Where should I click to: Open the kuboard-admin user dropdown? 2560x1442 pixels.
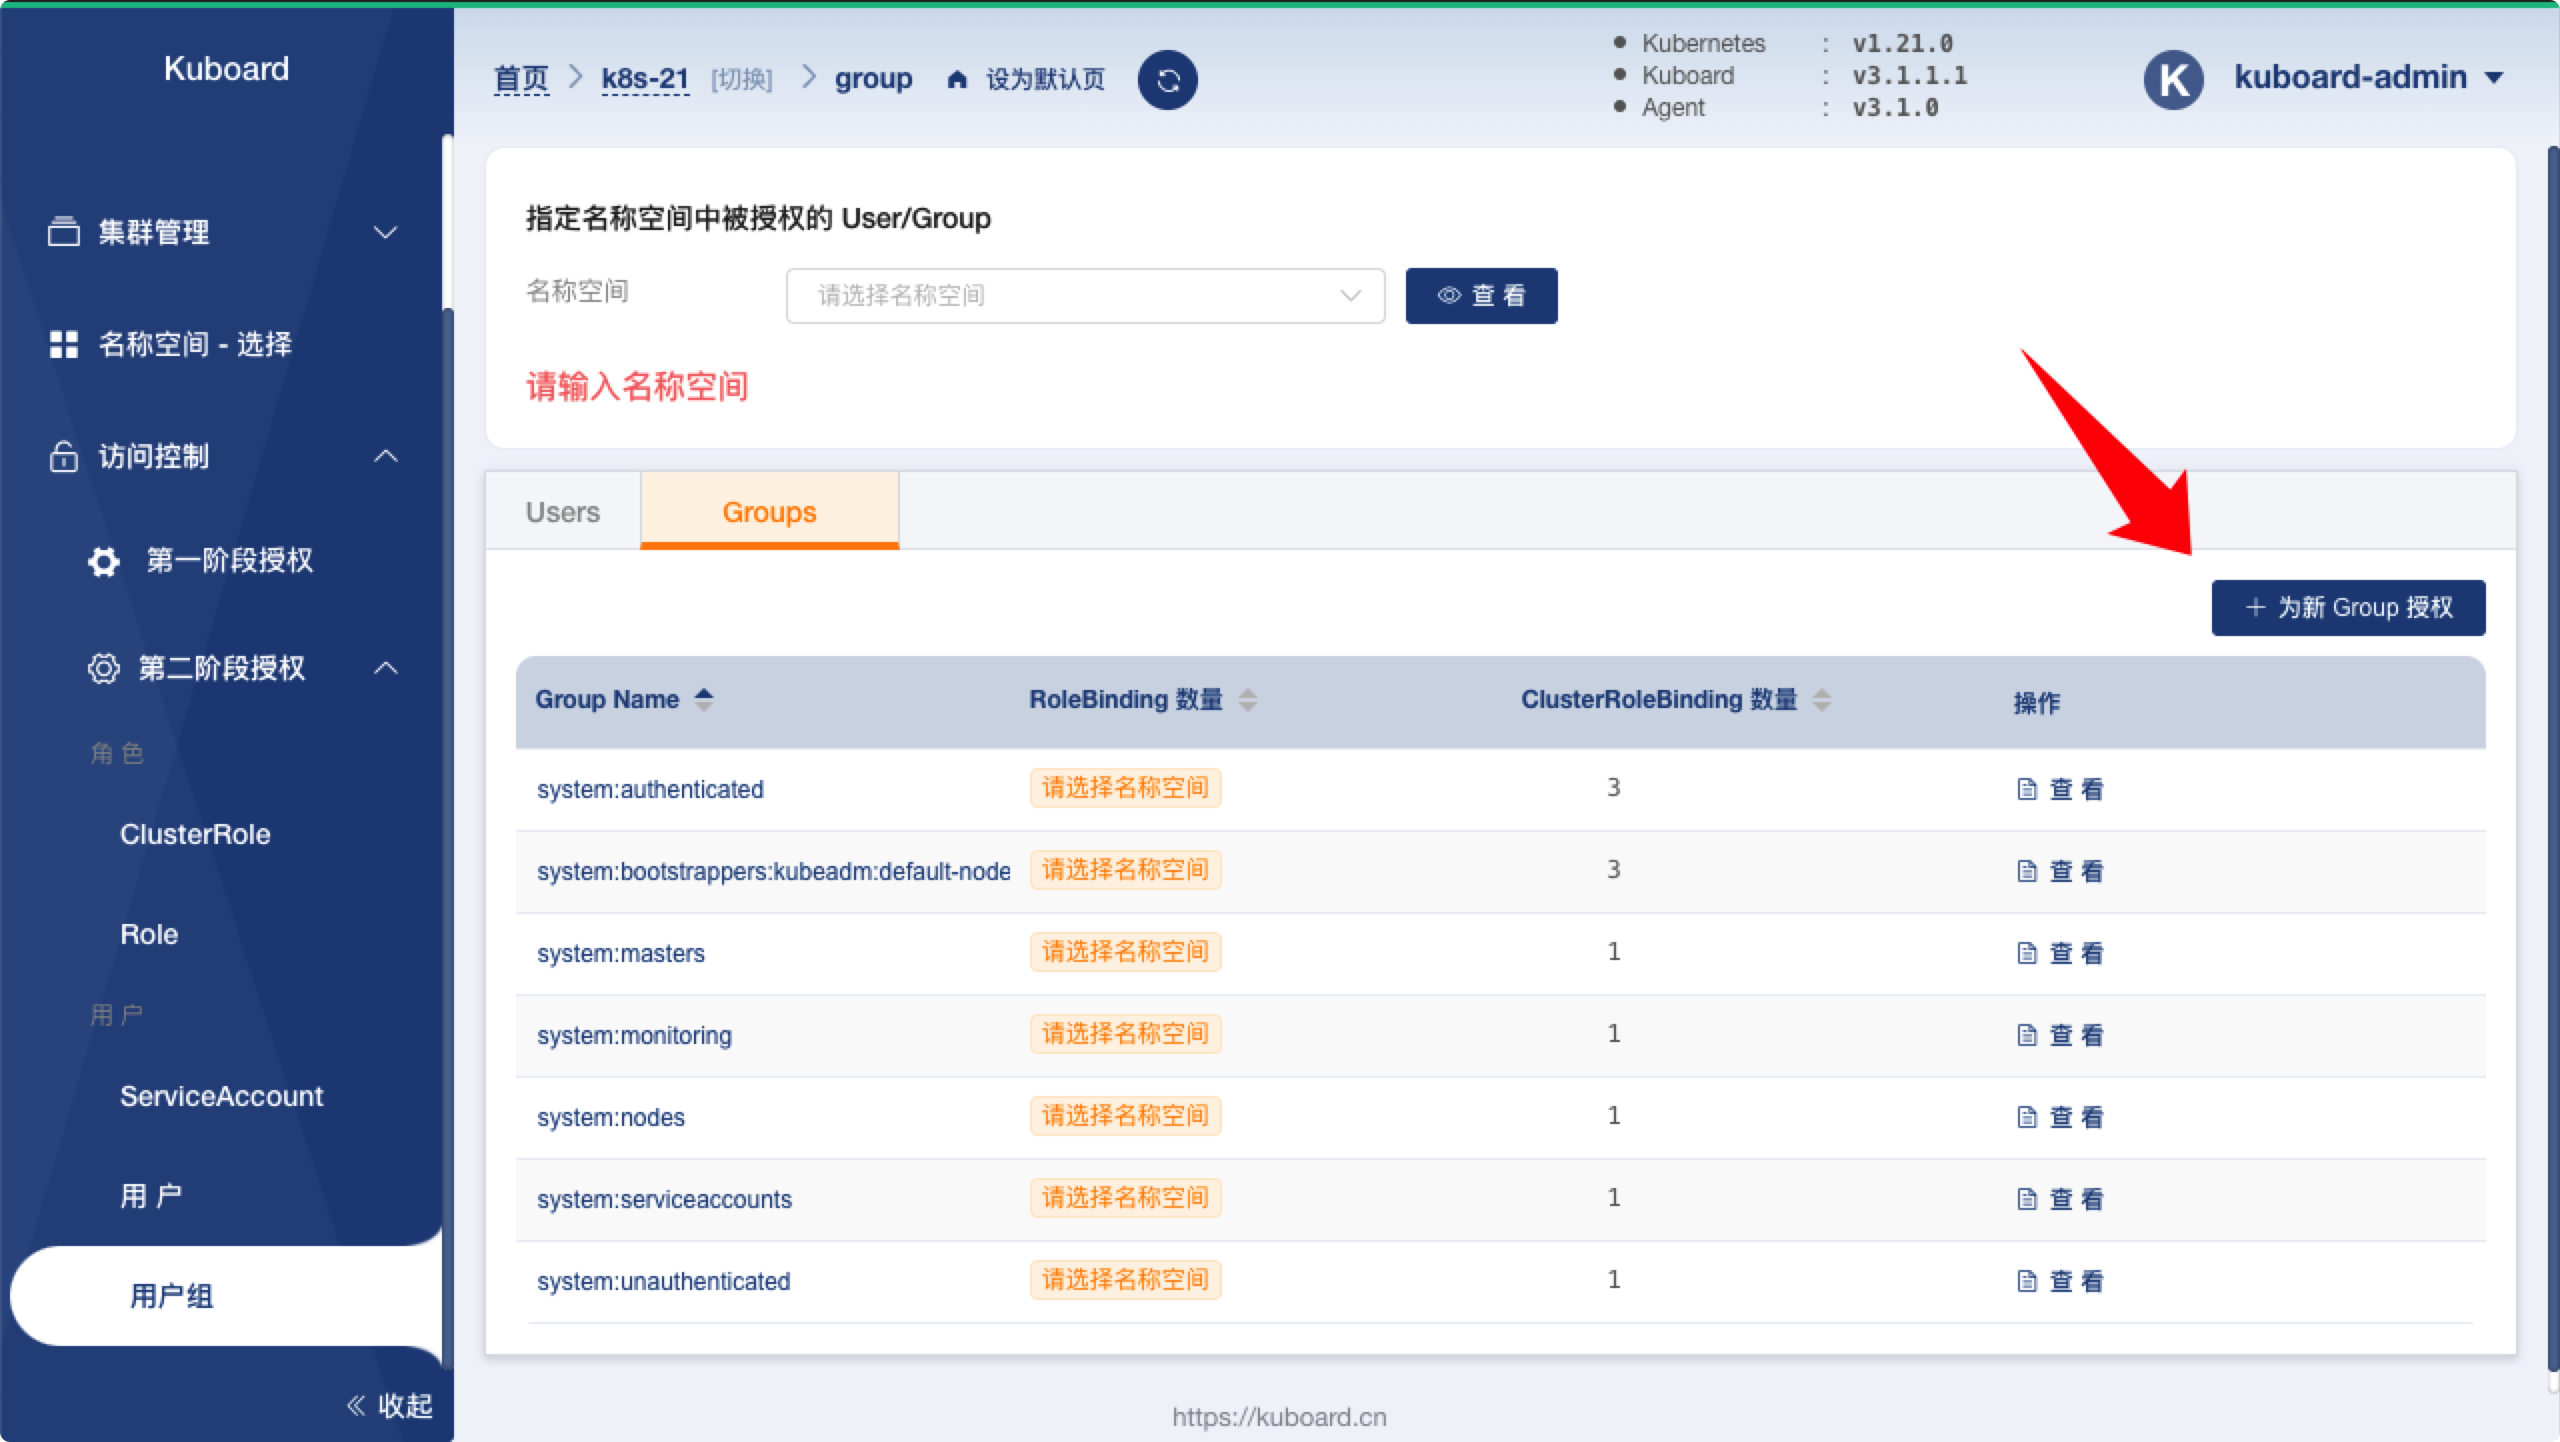pos(2368,77)
